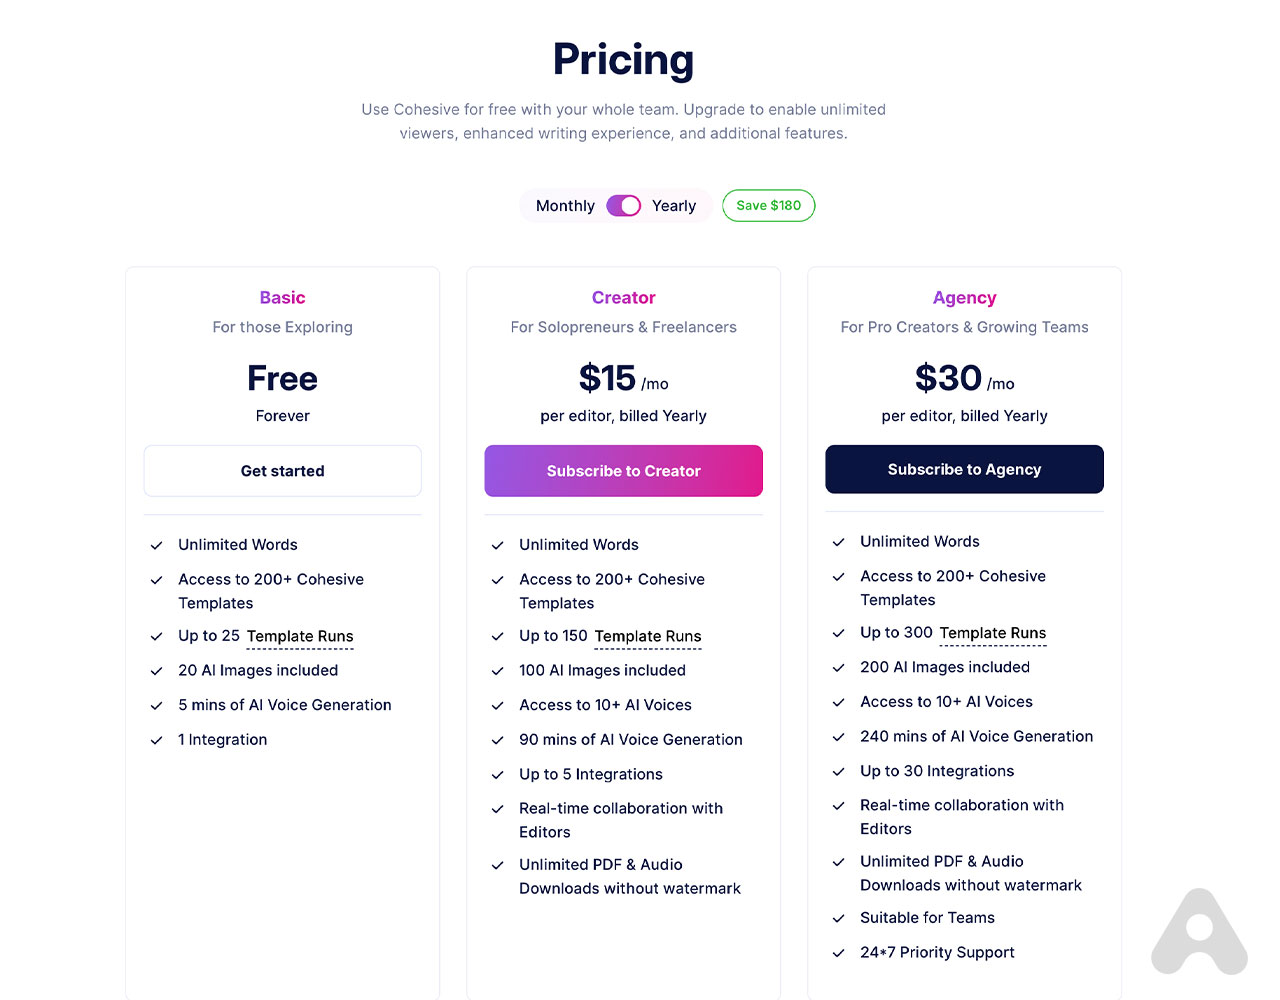Select the Yearly billing label
Screen dimensions: 1280x1000
point(674,206)
